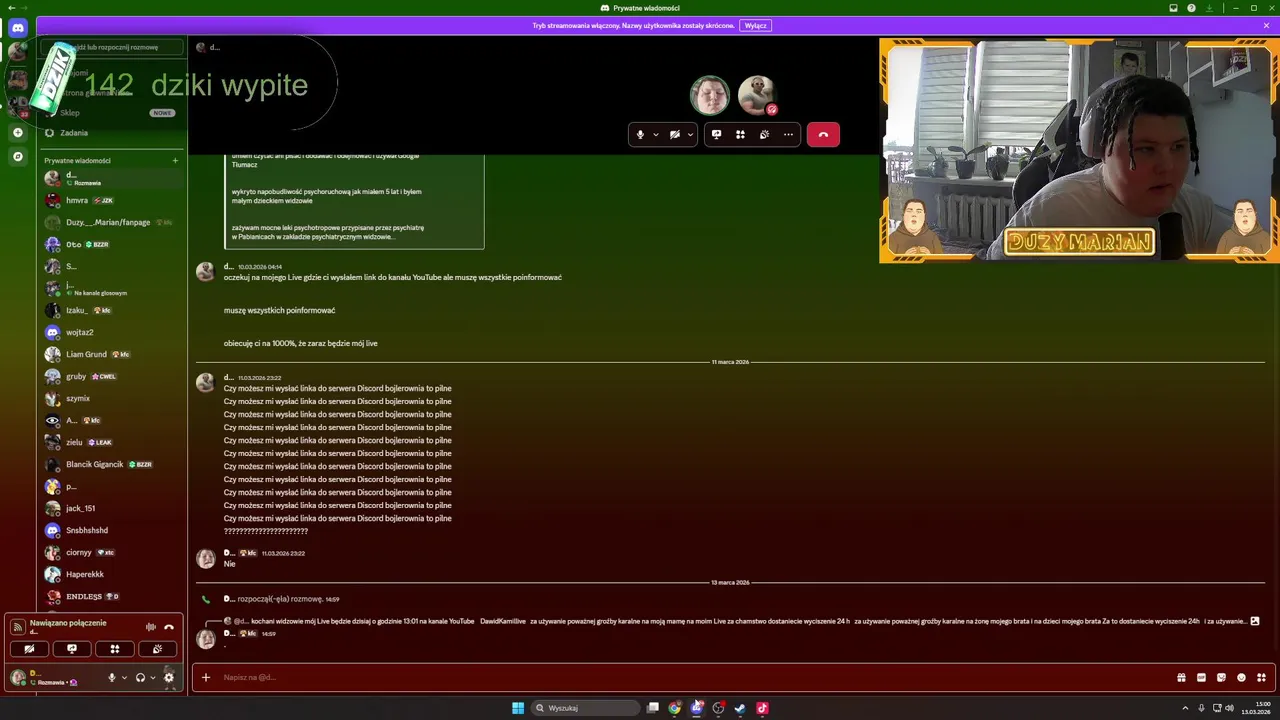Open Sklep in sidebar
1280x720 pixels.
point(110,113)
